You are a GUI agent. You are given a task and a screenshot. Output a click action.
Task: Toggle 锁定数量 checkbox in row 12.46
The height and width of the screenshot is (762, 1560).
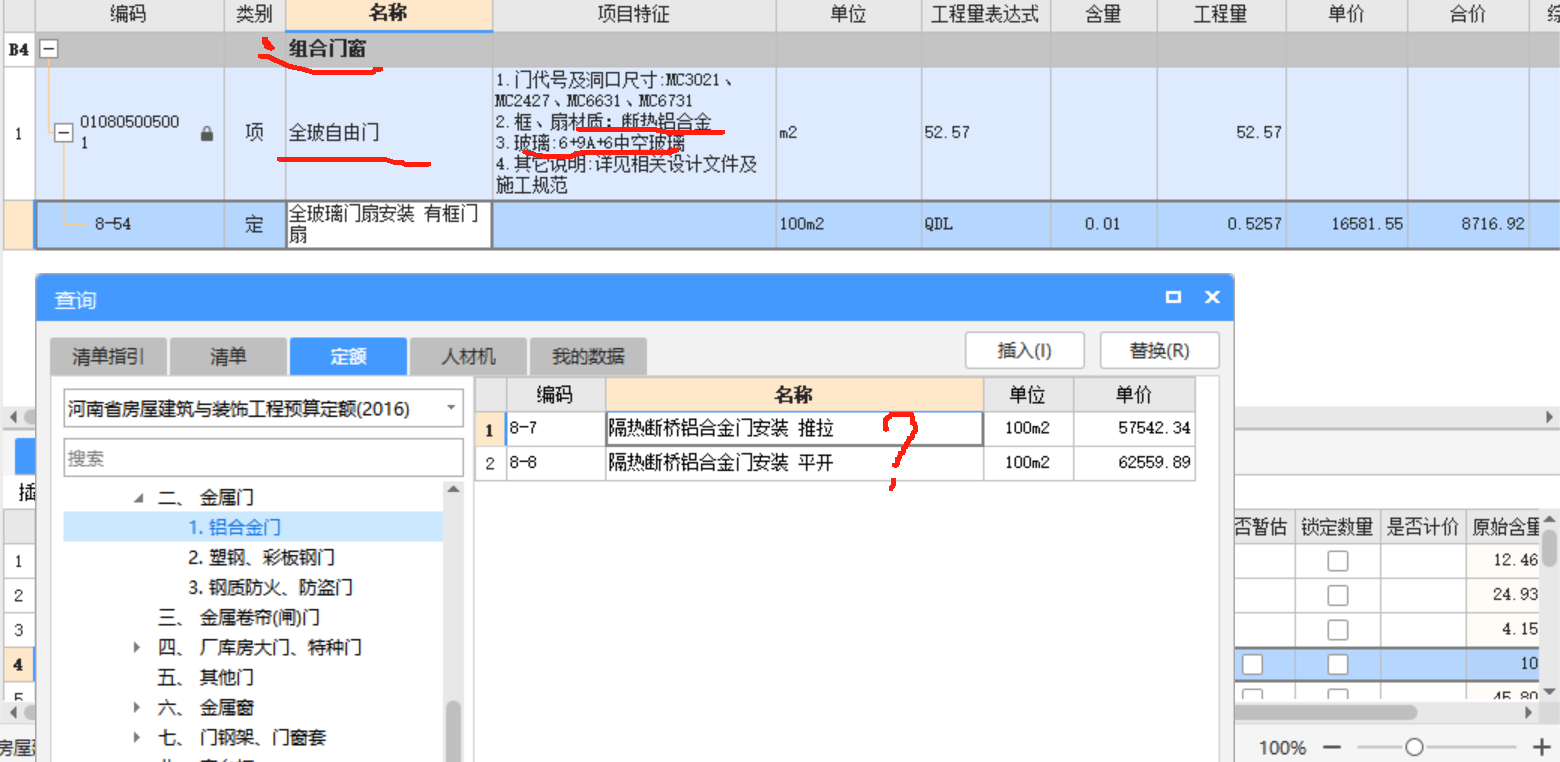[1337, 561]
